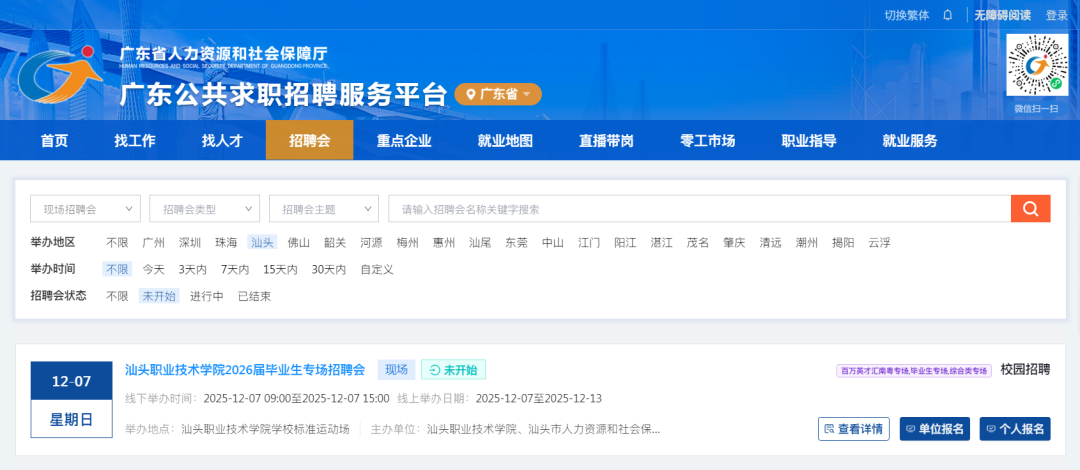Viewport: 1080px width, 470px height.
Task: Click the 个人报名 button
Action: coord(1015,429)
